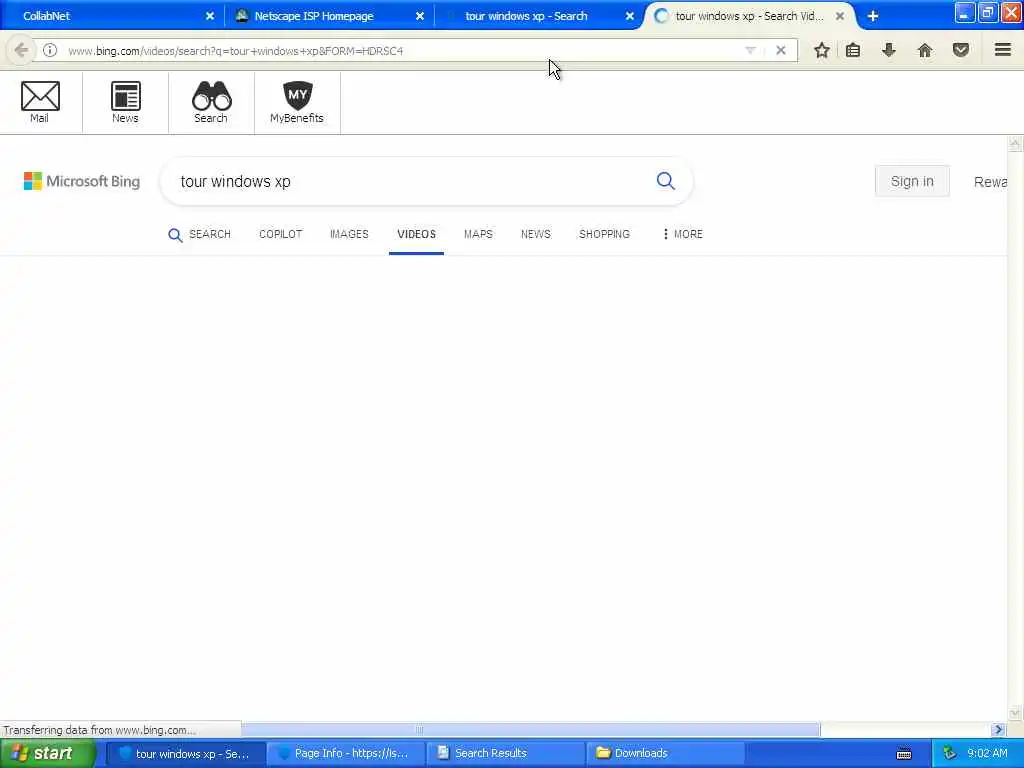Open the MyBenefits shield icon
This screenshot has width=1024, height=768.
pos(297,102)
